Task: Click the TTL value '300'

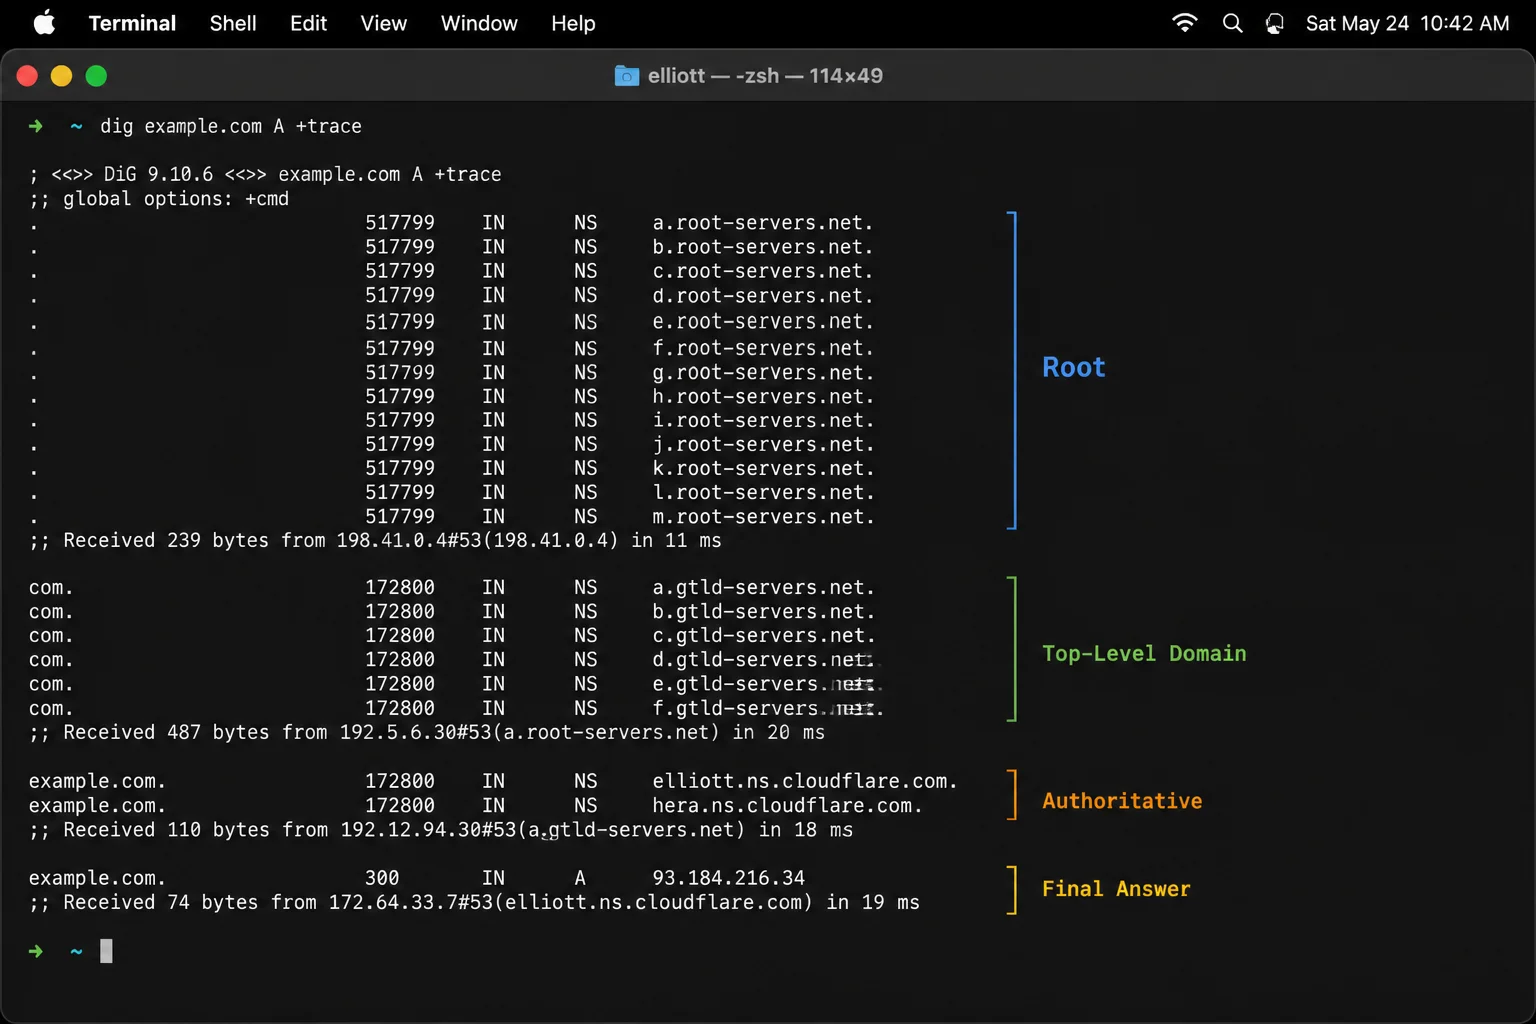Action: (382, 877)
